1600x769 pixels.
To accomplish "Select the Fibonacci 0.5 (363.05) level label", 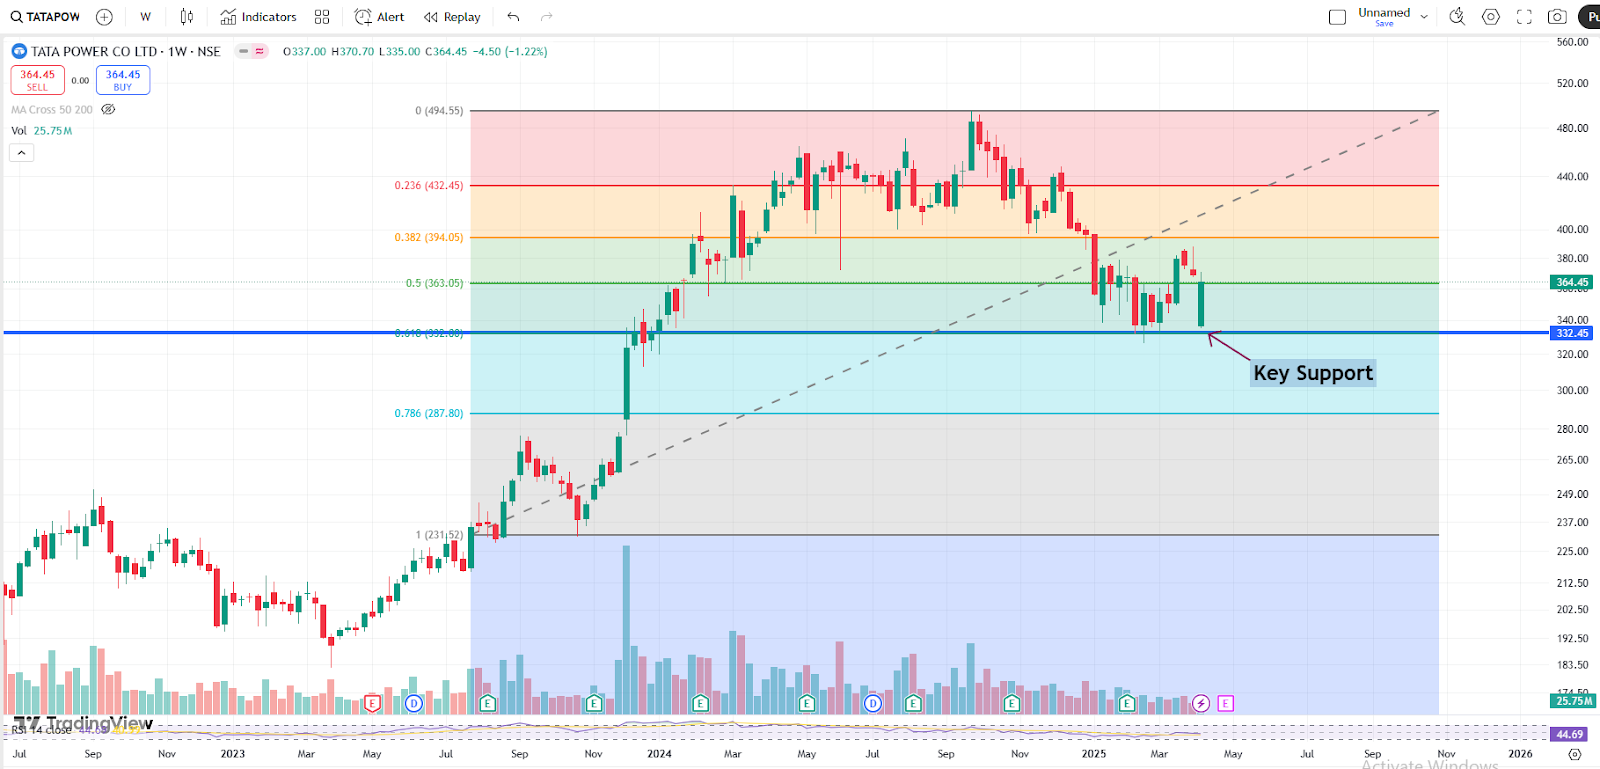I will (435, 283).
